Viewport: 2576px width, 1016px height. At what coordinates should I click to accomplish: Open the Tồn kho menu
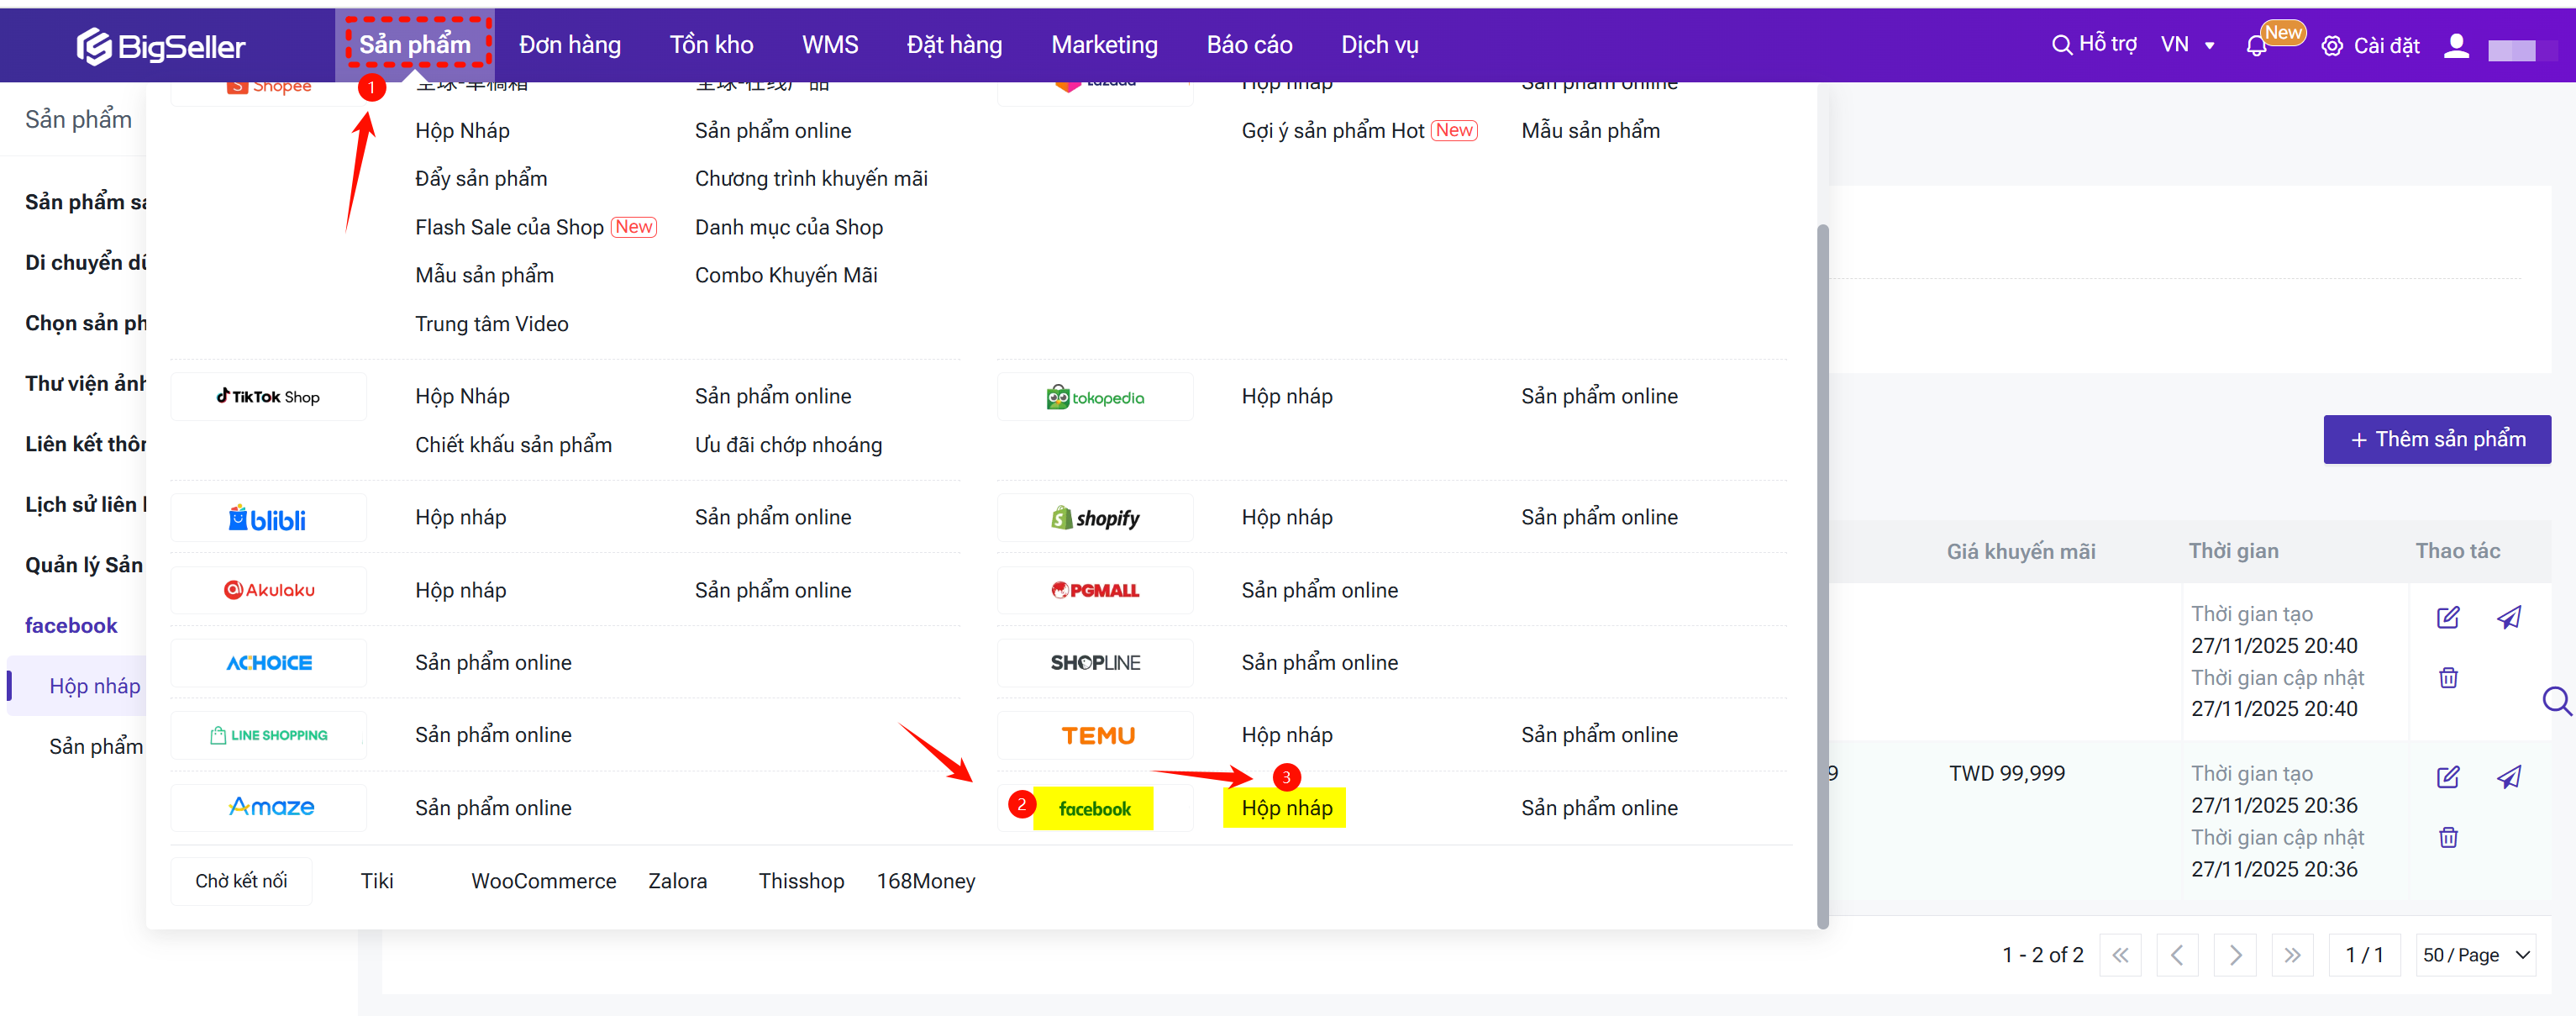(711, 45)
